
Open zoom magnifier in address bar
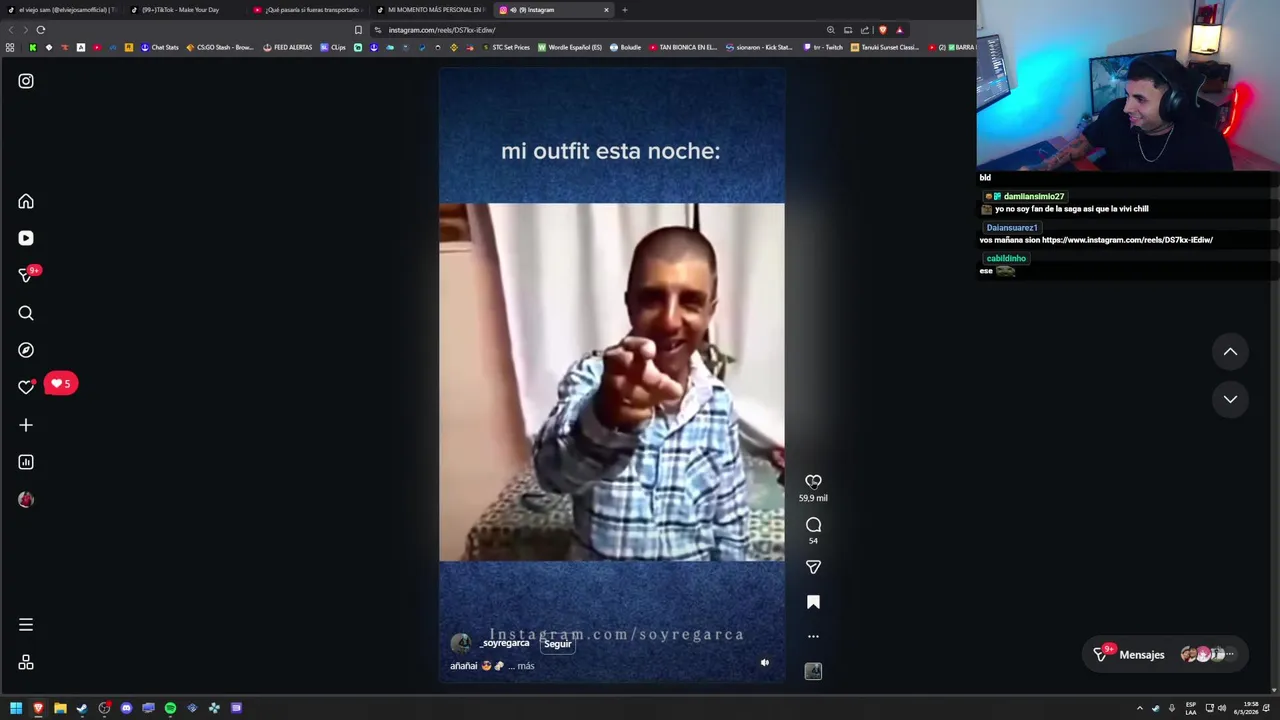point(830,30)
